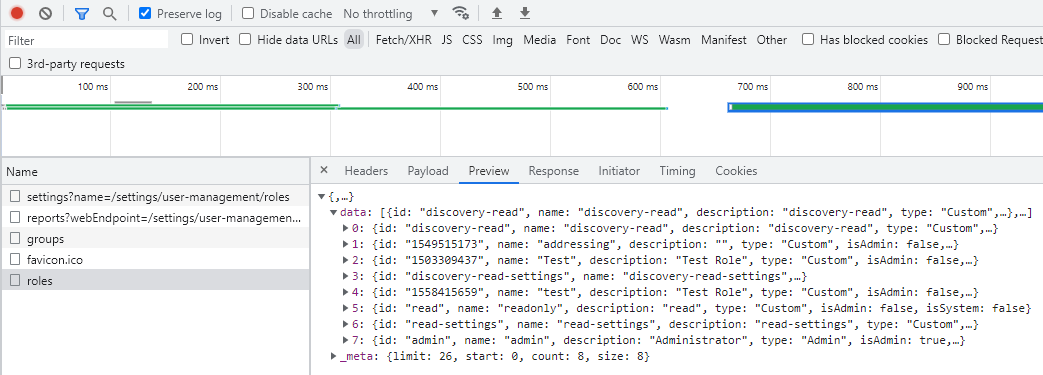
Task: Close the request details pane
Action: (x=324, y=170)
